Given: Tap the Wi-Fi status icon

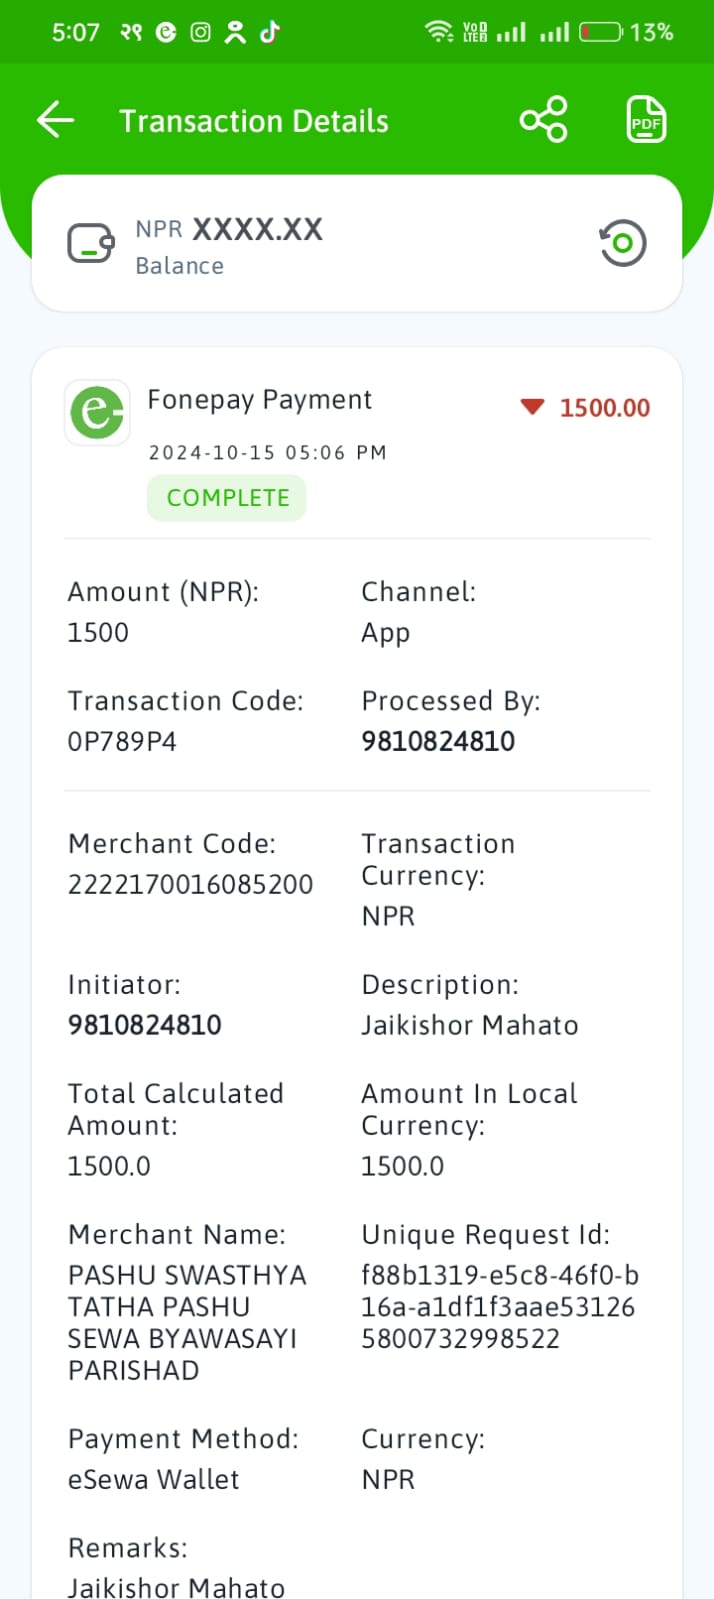Looking at the screenshot, I should click(x=439, y=32).
